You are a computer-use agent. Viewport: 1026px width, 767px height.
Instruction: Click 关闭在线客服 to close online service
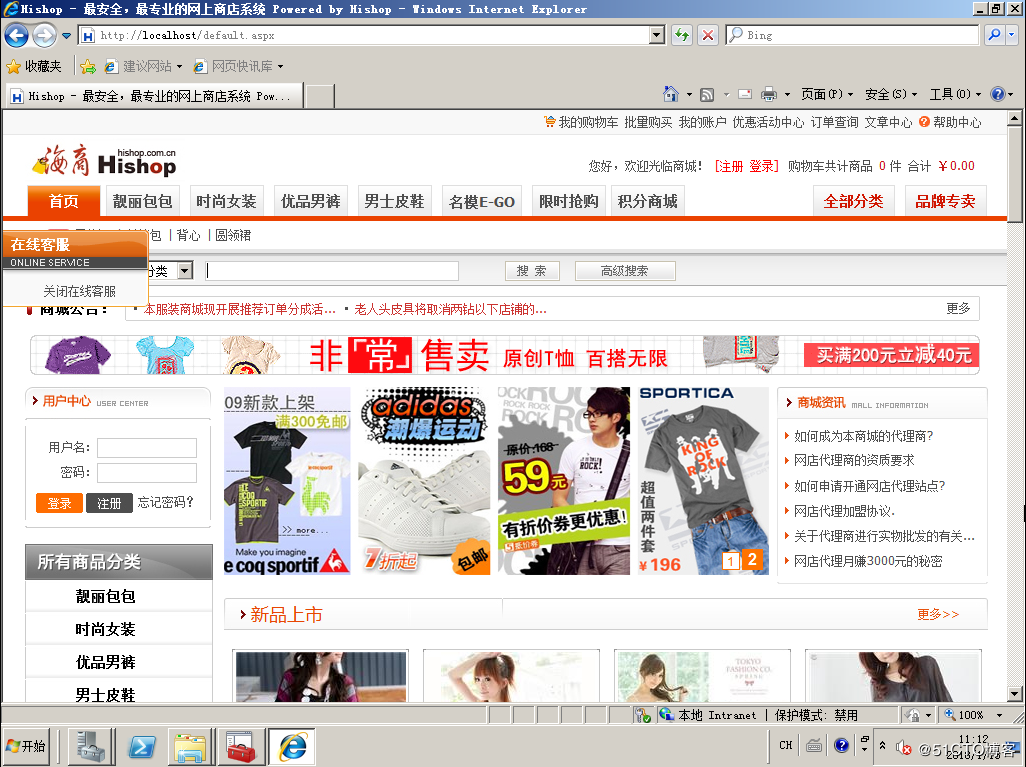pos(79,291)
